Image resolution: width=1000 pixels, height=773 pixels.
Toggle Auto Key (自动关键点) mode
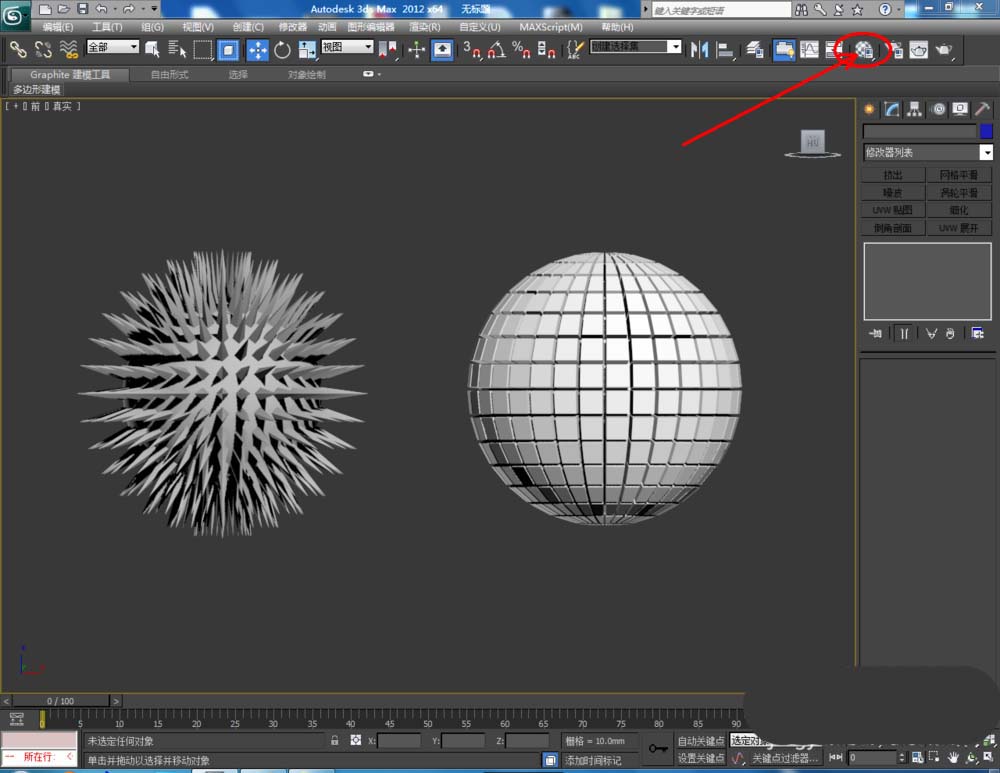point(700,741)
